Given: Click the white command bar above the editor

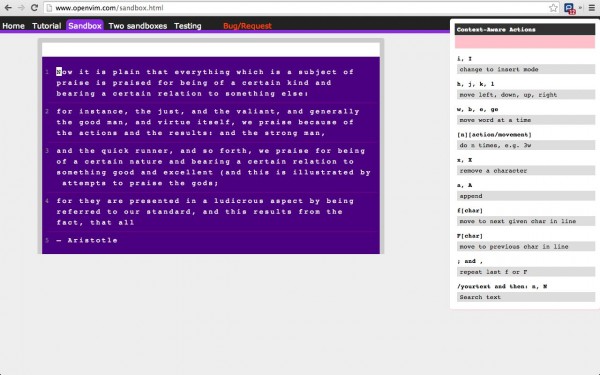Looking at the screenshot, I should point(211,50).
